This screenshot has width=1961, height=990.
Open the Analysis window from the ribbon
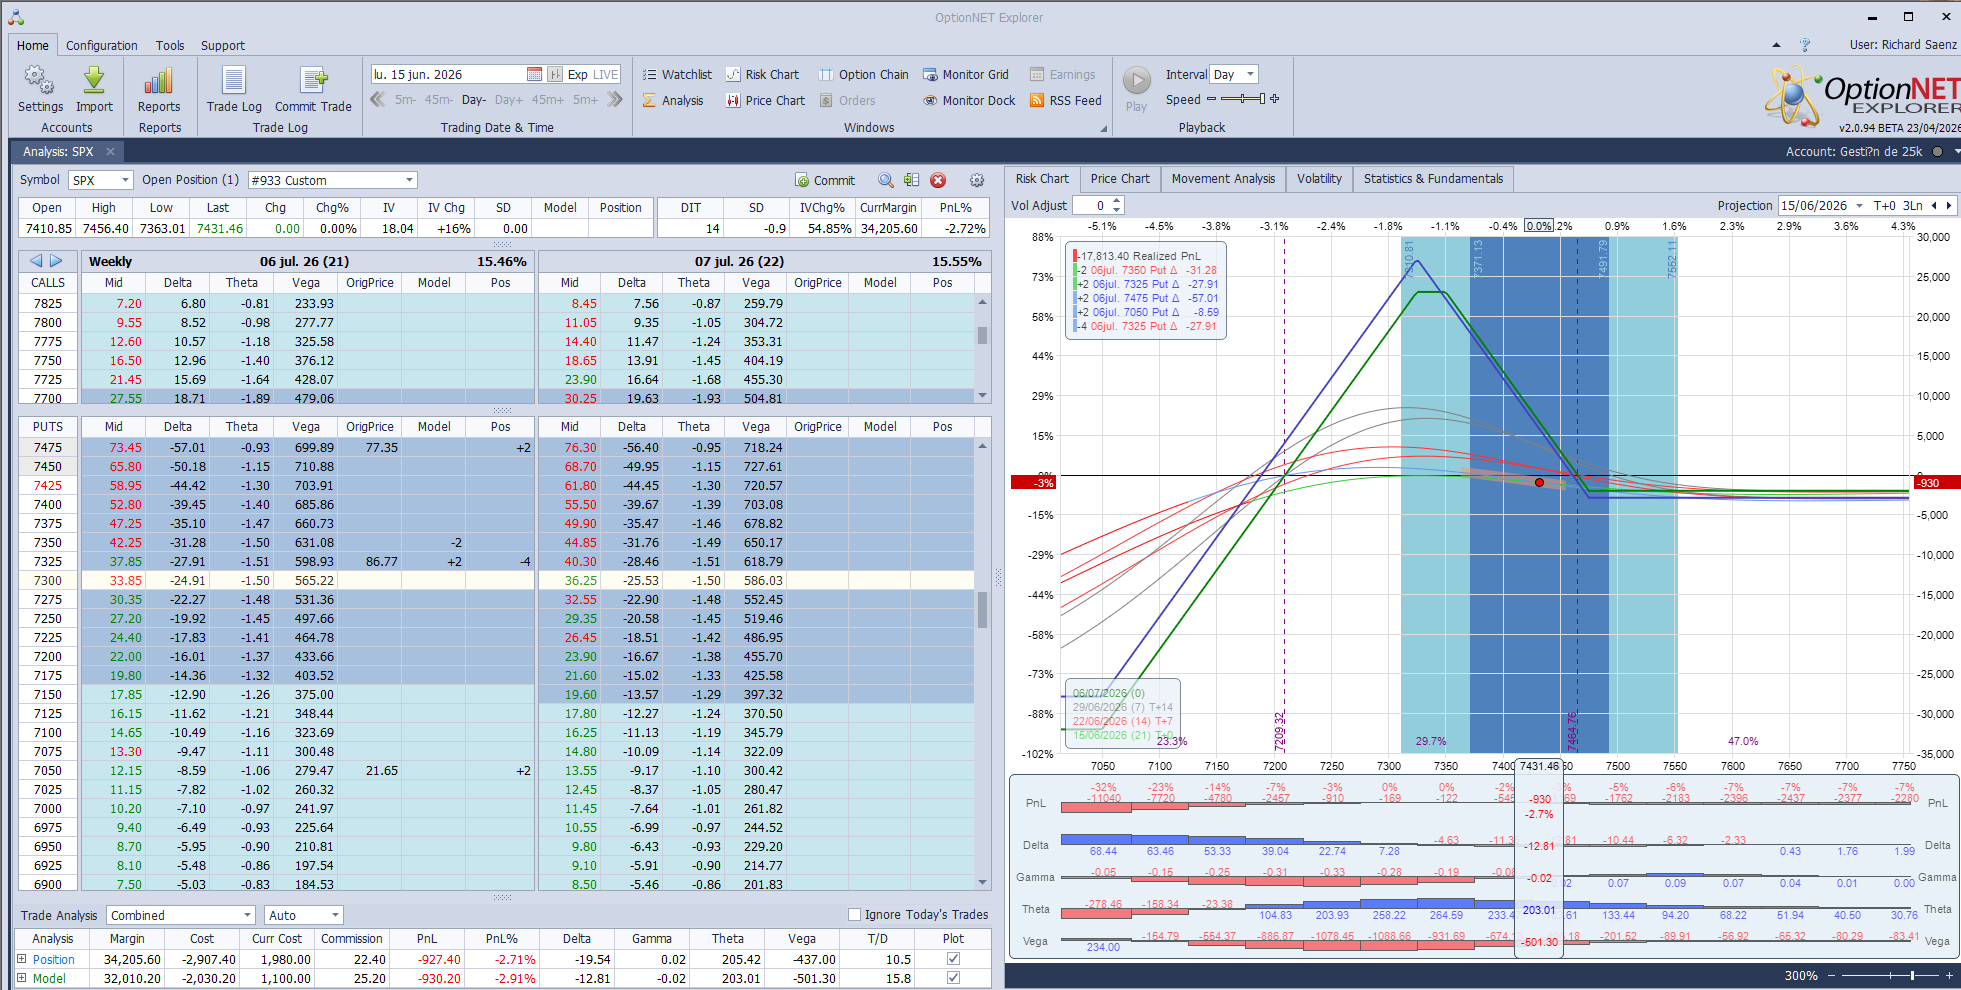tap(673, 100)
